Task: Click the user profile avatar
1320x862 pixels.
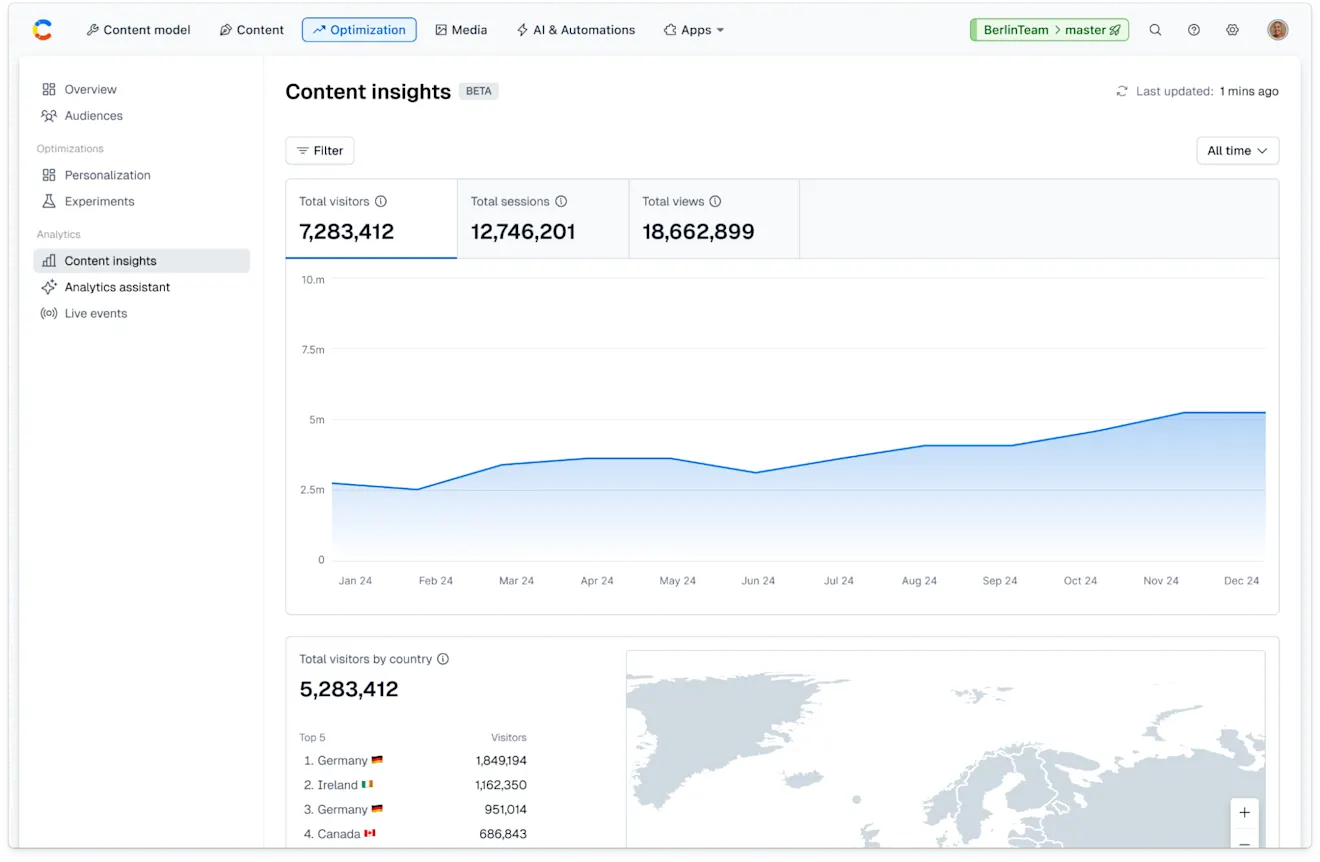Action: coord(1277,30)
